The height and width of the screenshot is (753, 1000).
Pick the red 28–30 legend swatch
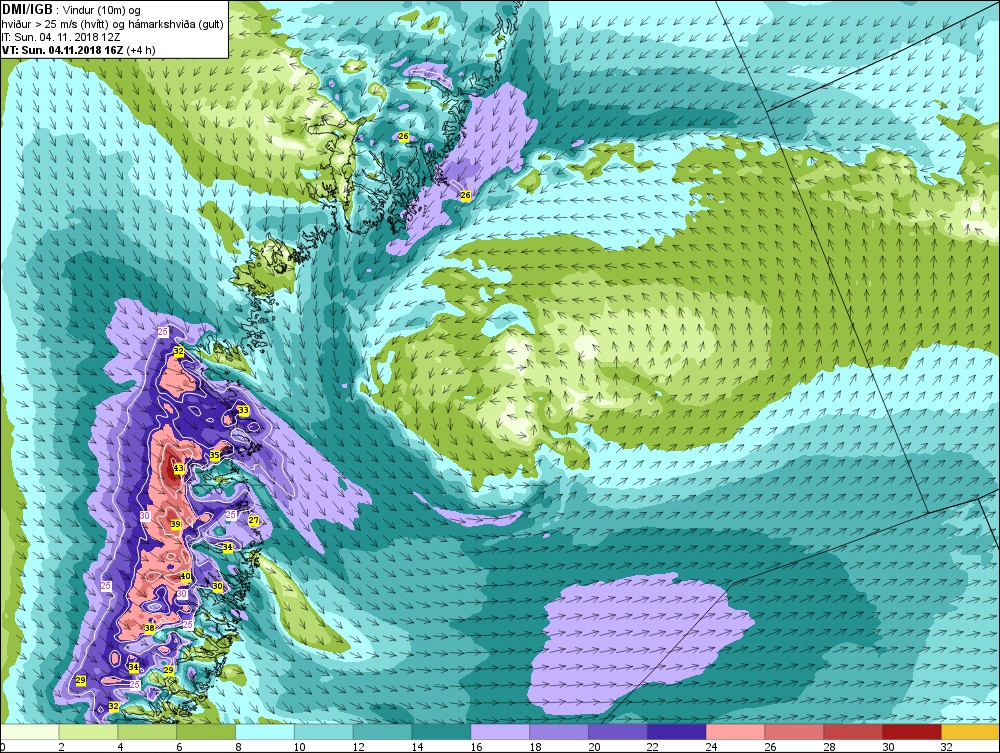click(x=852, y=731)
